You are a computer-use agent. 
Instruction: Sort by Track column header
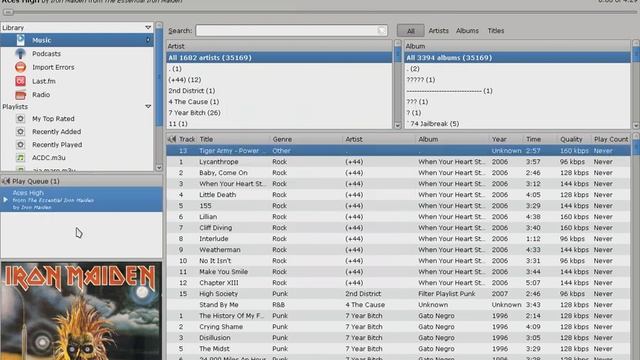187,139
